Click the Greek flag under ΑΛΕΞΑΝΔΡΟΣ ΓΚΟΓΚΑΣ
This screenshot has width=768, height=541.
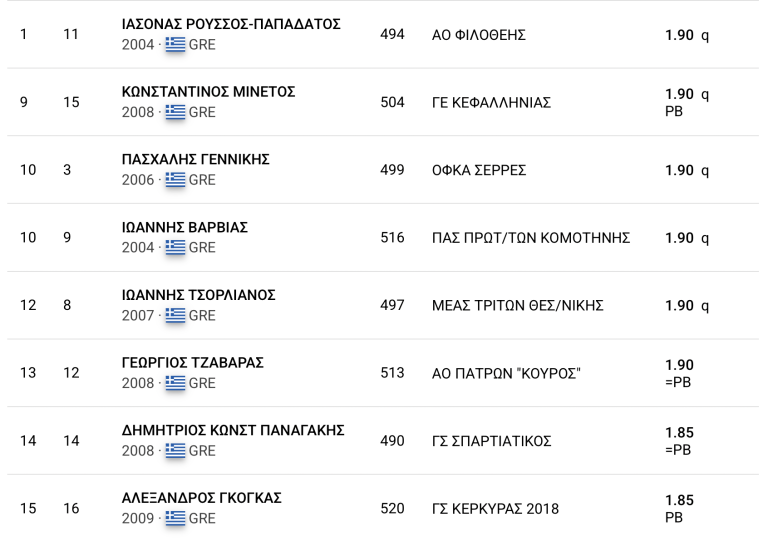coord(175,518)
